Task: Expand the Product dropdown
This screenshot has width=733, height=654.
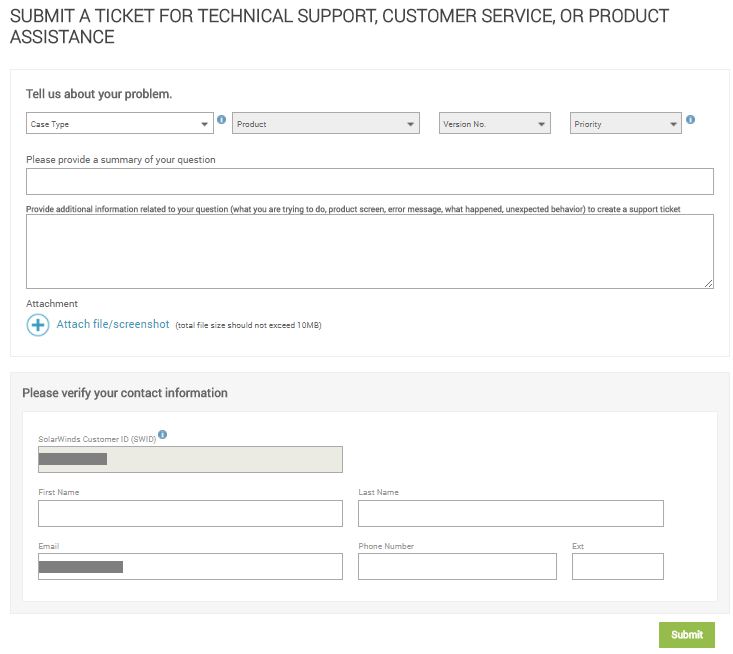Action: pyautogui.click(x=326, y=124)
